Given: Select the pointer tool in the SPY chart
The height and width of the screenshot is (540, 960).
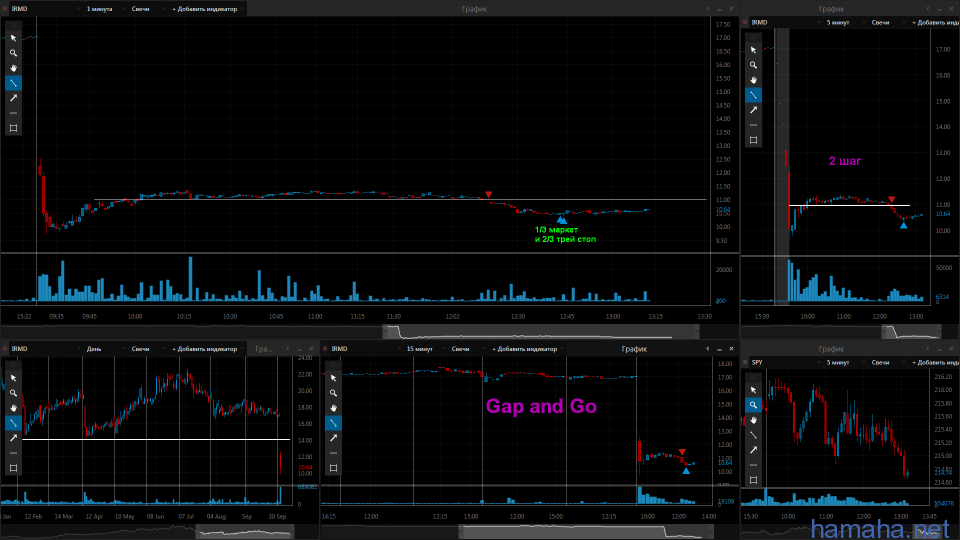Looking at the screenshot, I should point(754,390).
